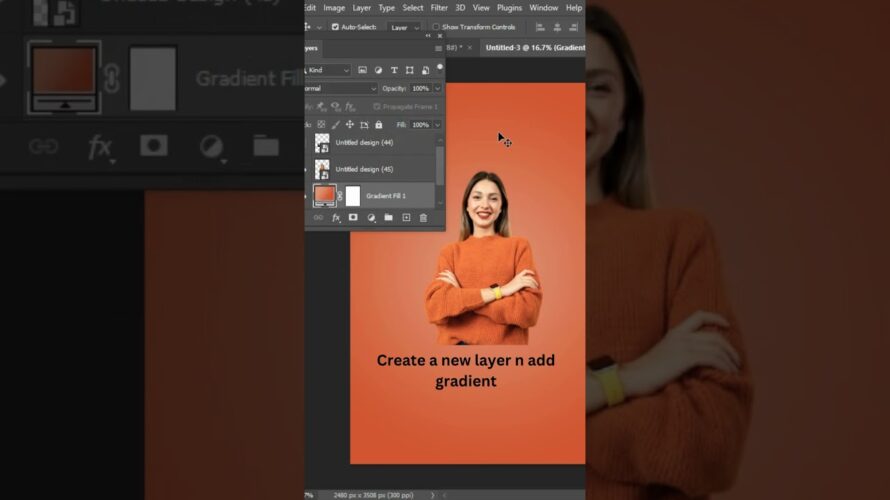The height and width of the screenshot is (500, 890).
Task: Open Move tool preset picker arrow
Action: (x=319, y=27)
